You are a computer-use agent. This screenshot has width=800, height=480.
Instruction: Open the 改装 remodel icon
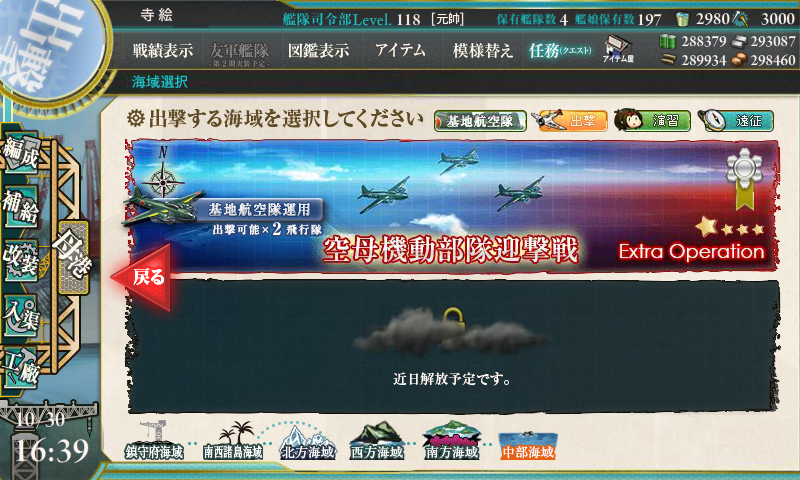click(x=21, y=261)
